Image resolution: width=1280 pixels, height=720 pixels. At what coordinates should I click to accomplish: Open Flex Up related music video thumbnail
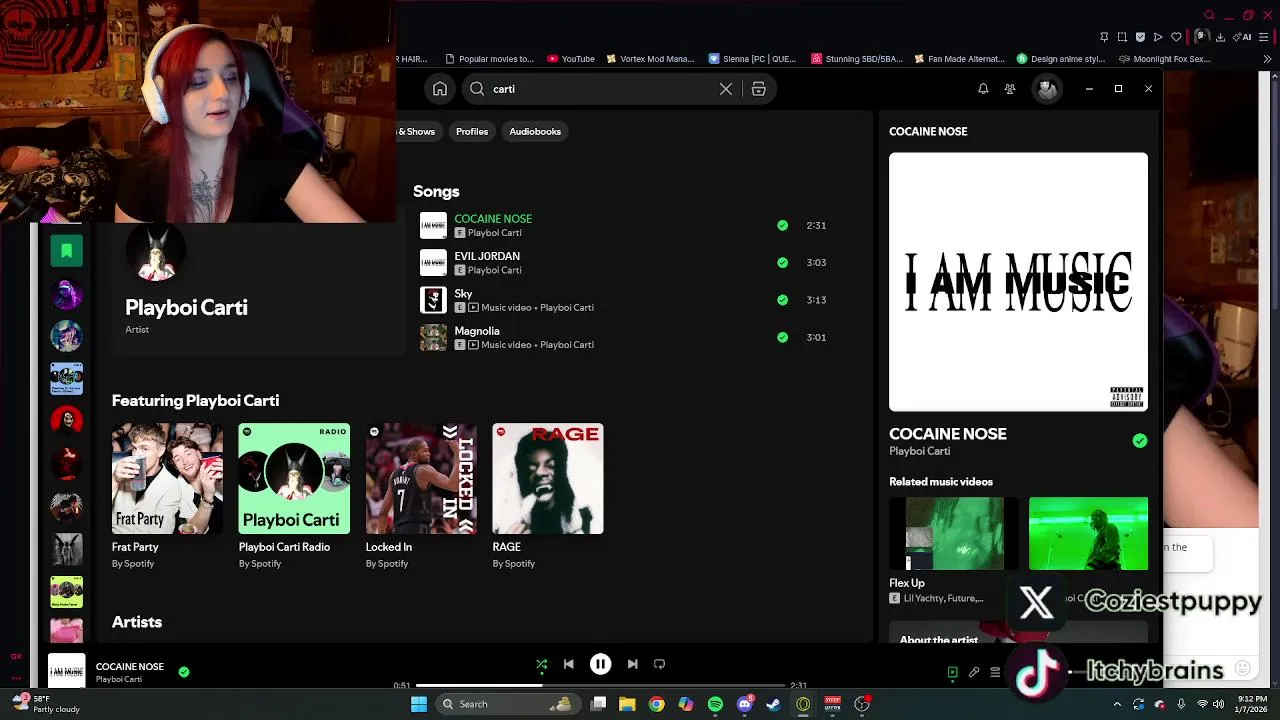coord(954,533)
